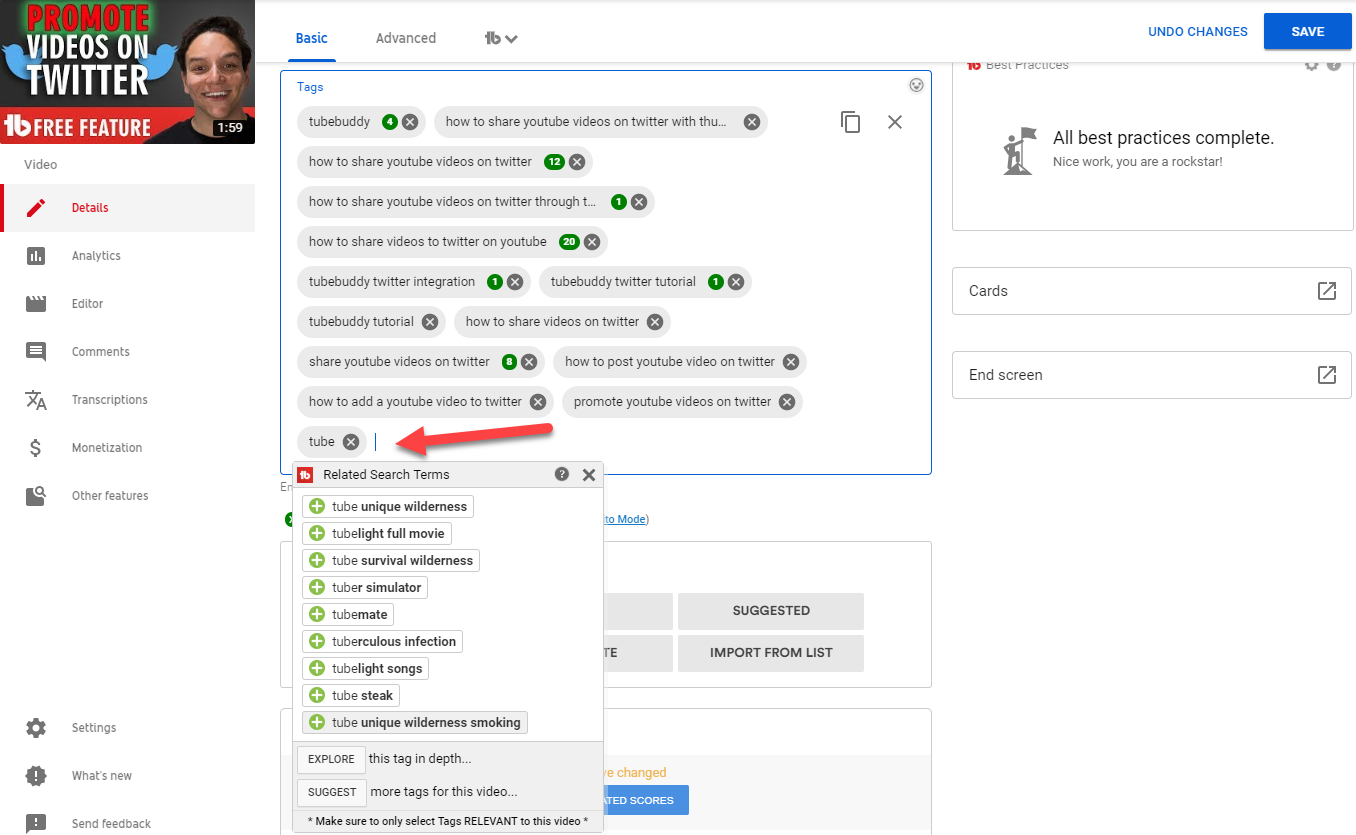
Task: Open the video thumbnail preview
Action: pyautogui.click(x=127, y=72)
